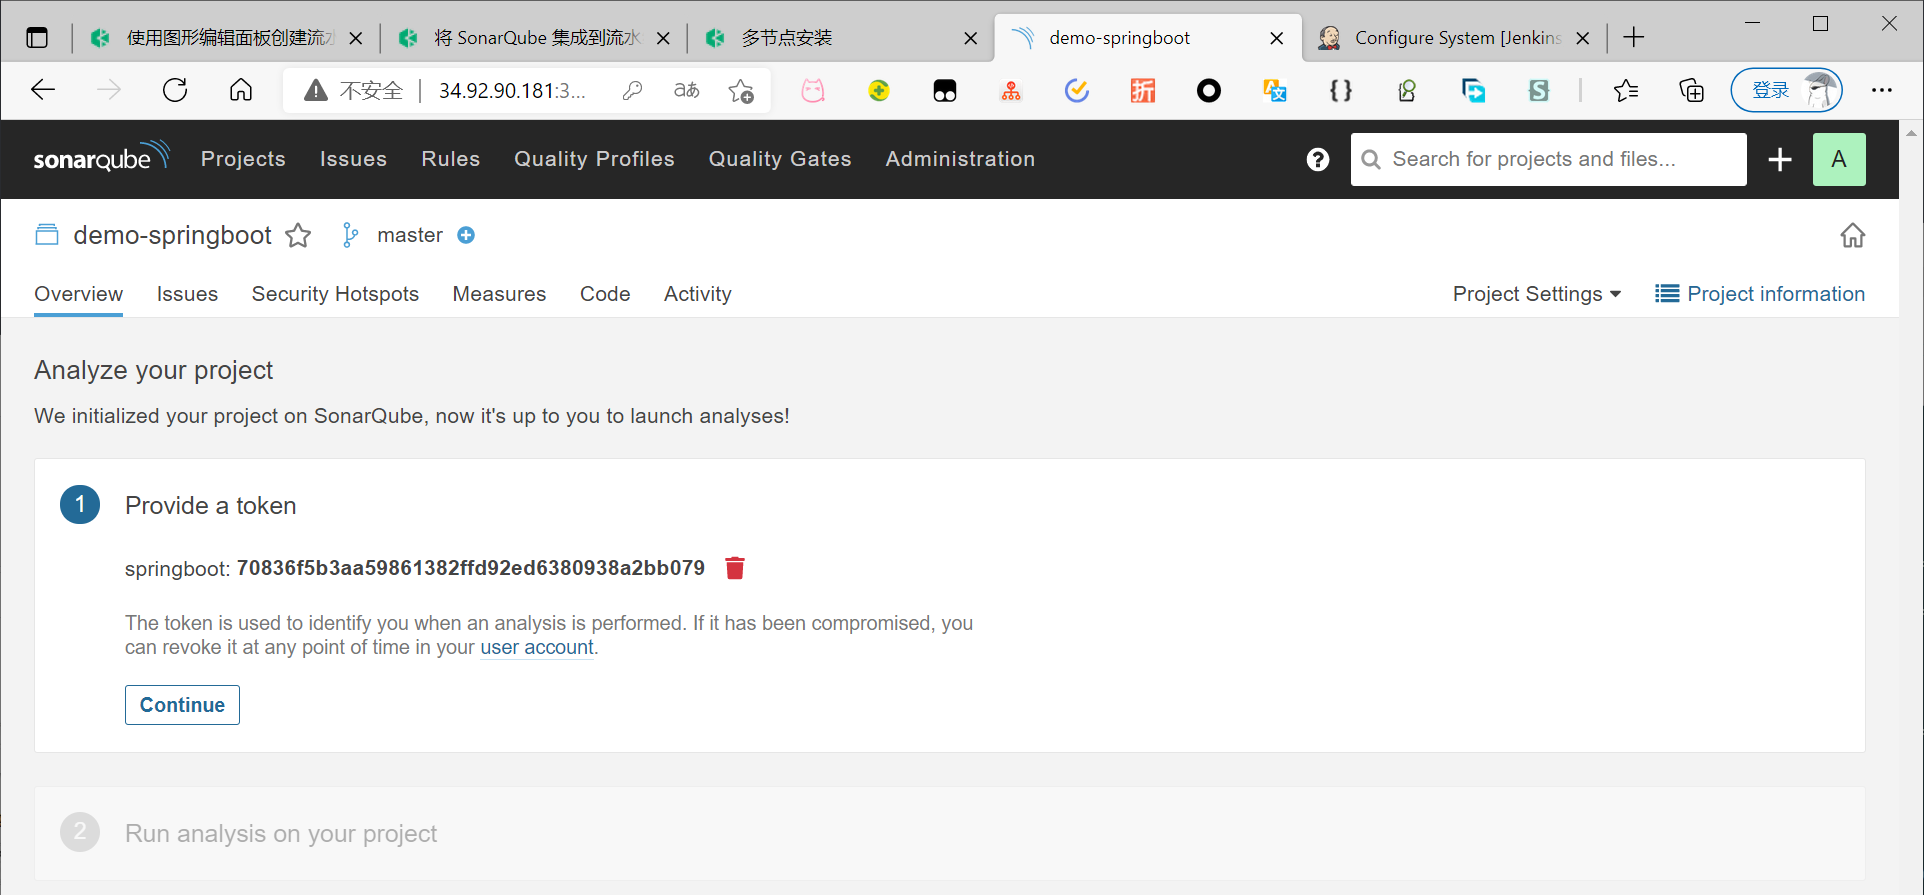Expand the Project Settings dropdown
Screen dimensions: 1924x895
(1536, 294)
